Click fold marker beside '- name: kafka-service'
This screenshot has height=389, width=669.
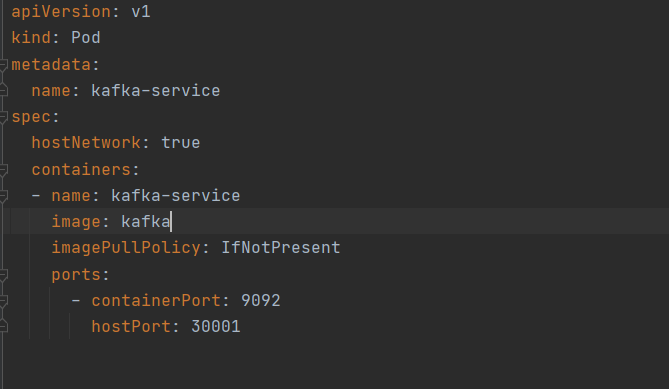[x=3, y=196]
